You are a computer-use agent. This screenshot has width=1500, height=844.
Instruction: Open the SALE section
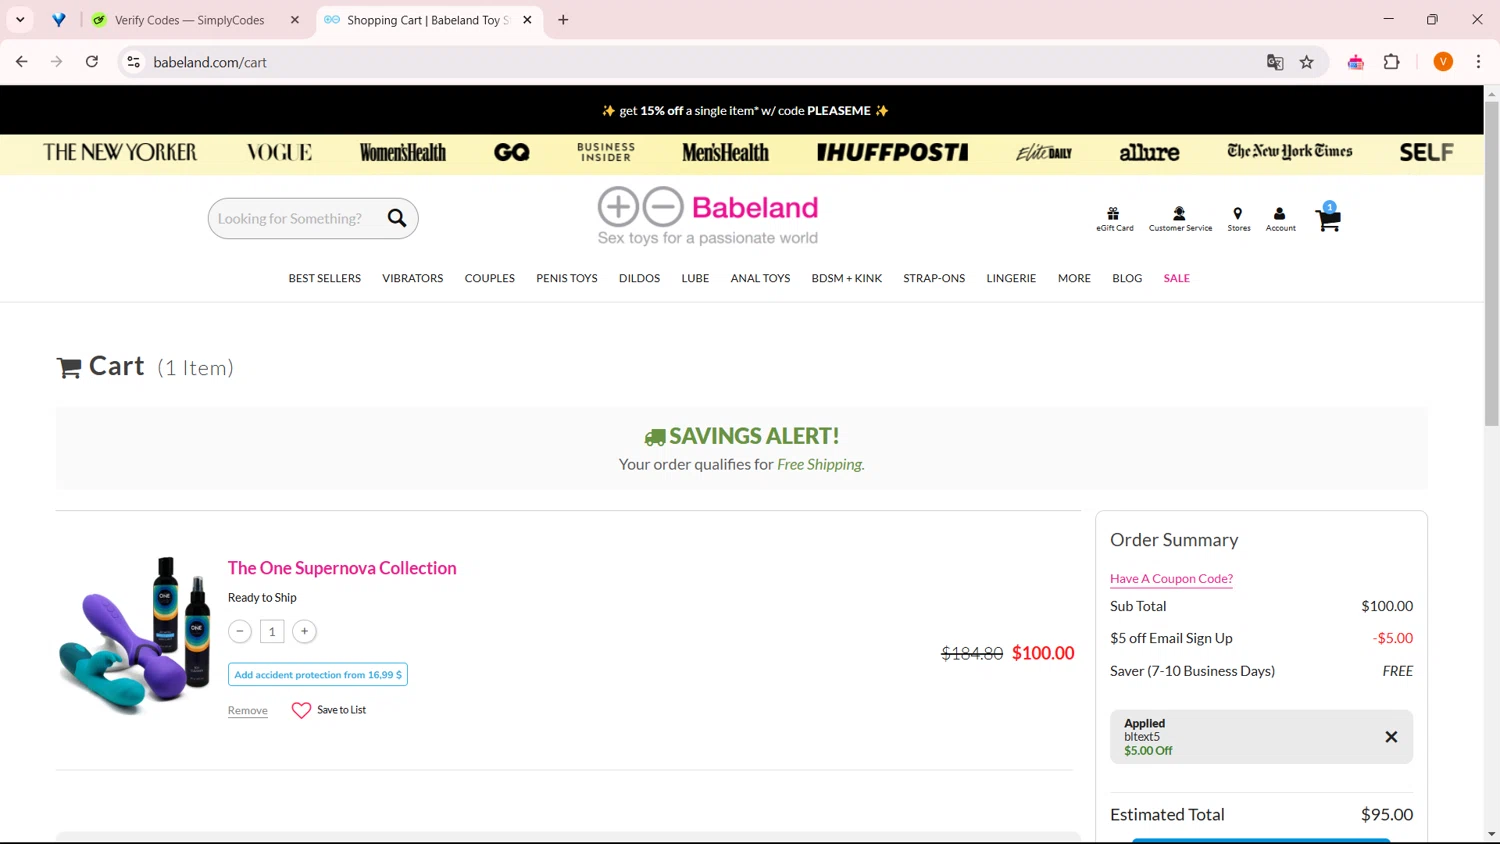click(1176, 278)
